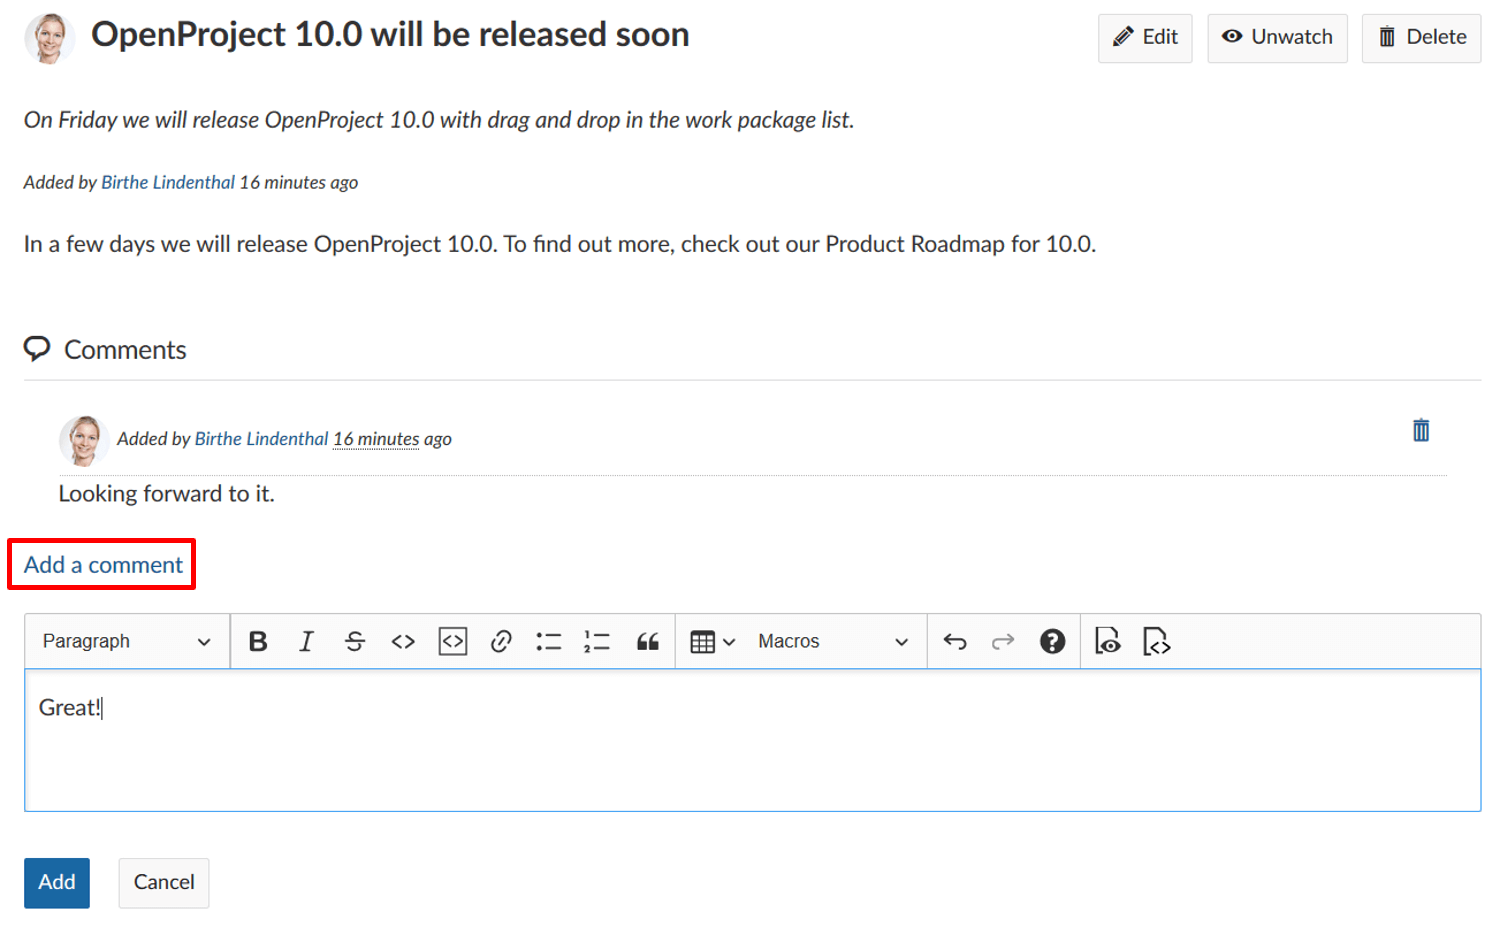Insert a hyperlink in the comment
This screenshot has width=1500, height=927.
pos(501,642)
